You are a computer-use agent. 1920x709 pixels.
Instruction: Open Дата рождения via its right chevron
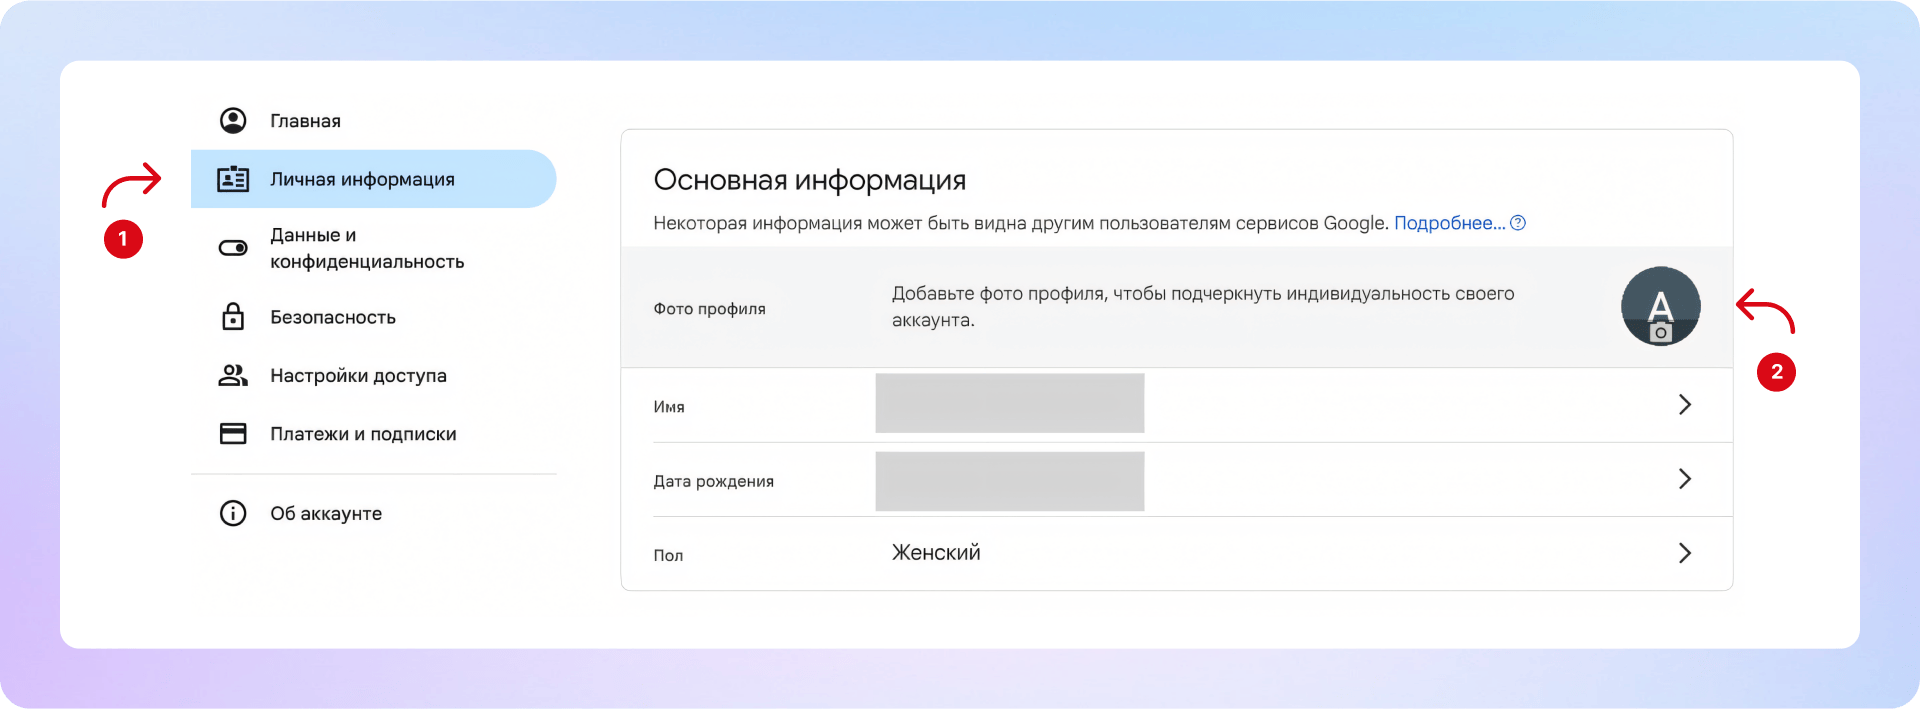(1684, 479)
